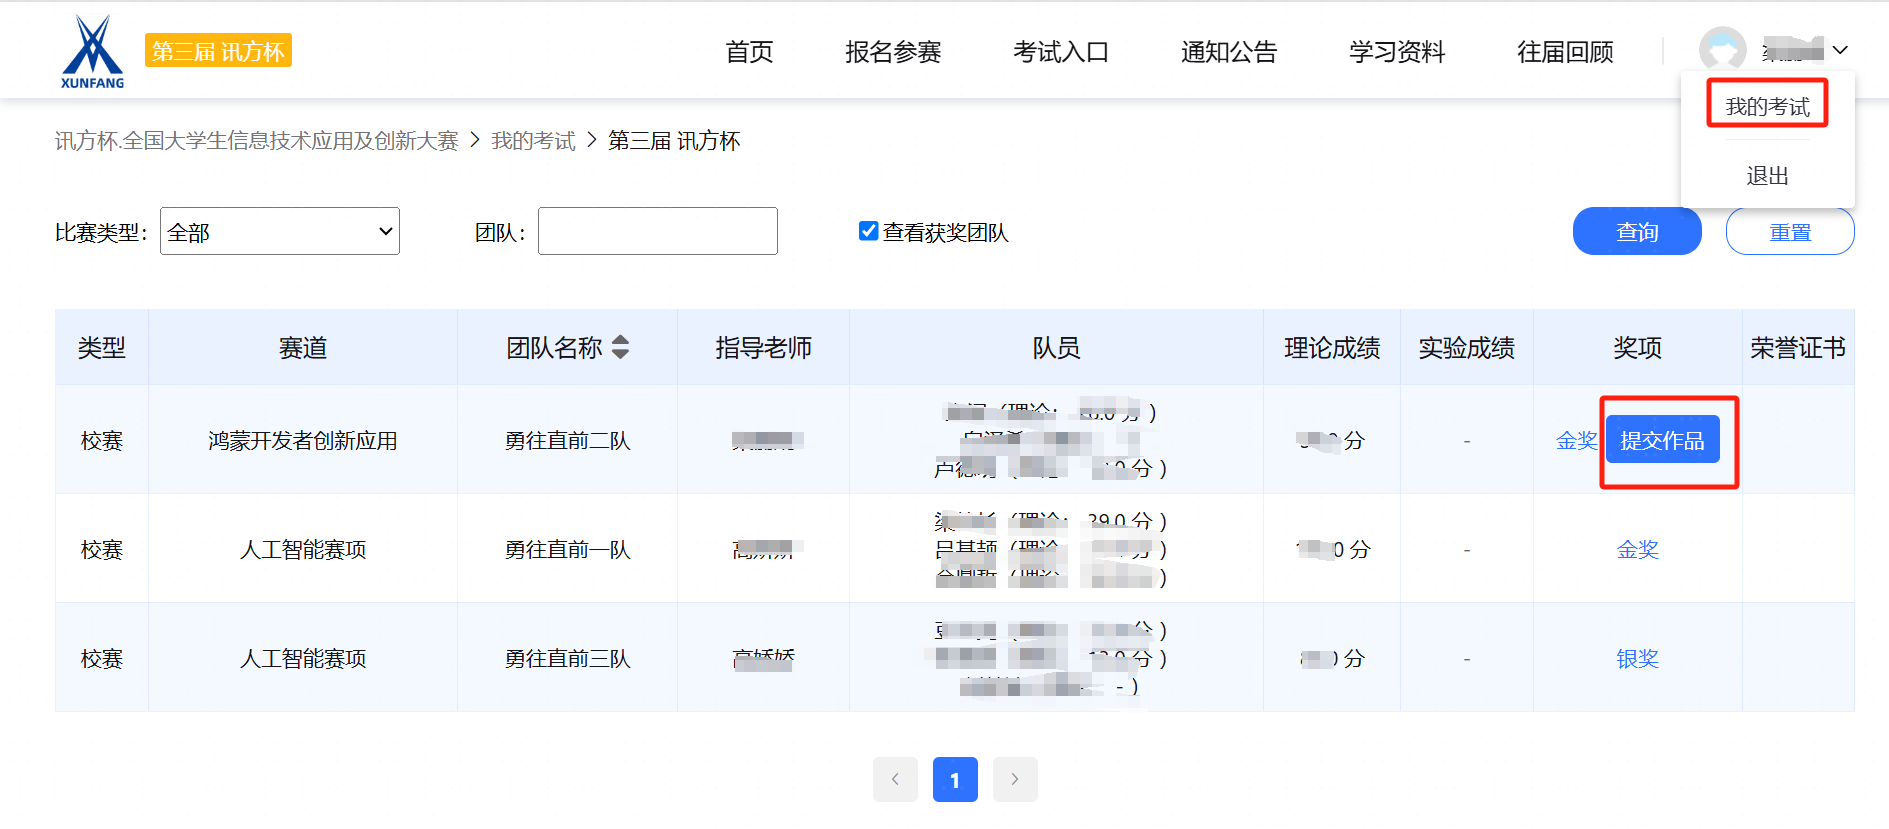Open 往届回顾 menu item

[1565, 52]
